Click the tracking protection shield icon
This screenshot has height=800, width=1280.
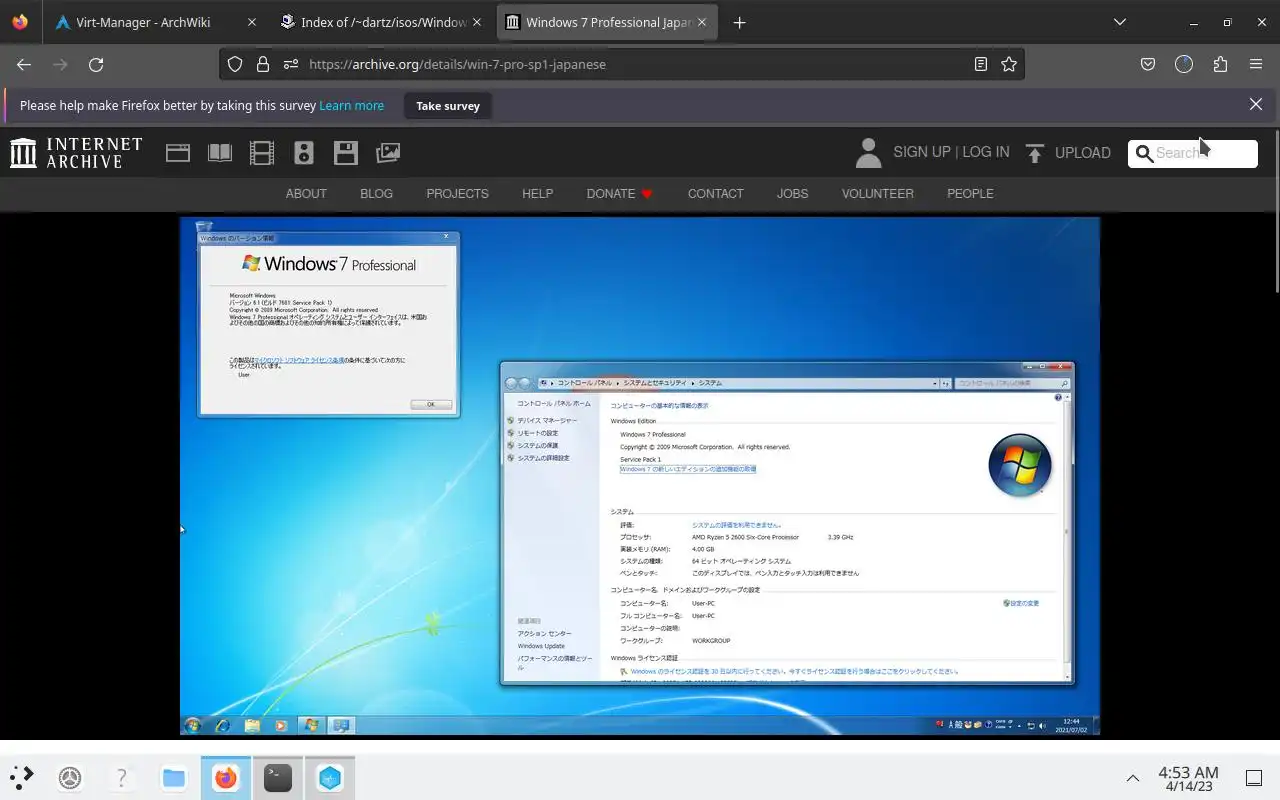tap(235, 64)
